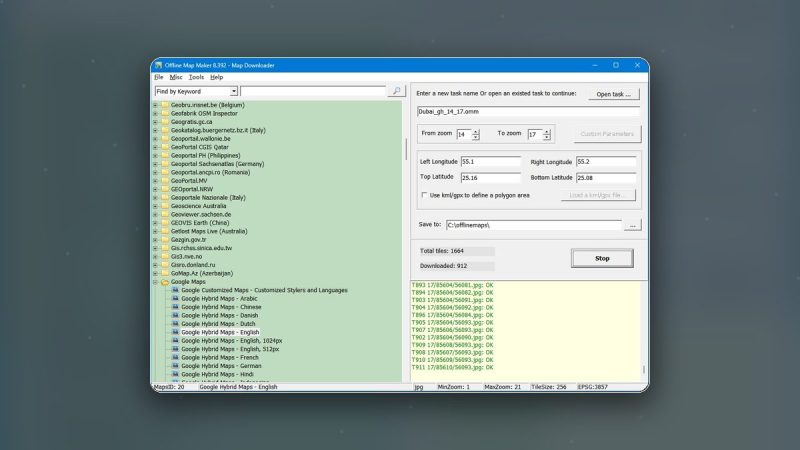Click the task name field Dubai_gh_14_17.omm
Image resolution: width=800 pixels, height=450 pixels.
pos(528,111)
